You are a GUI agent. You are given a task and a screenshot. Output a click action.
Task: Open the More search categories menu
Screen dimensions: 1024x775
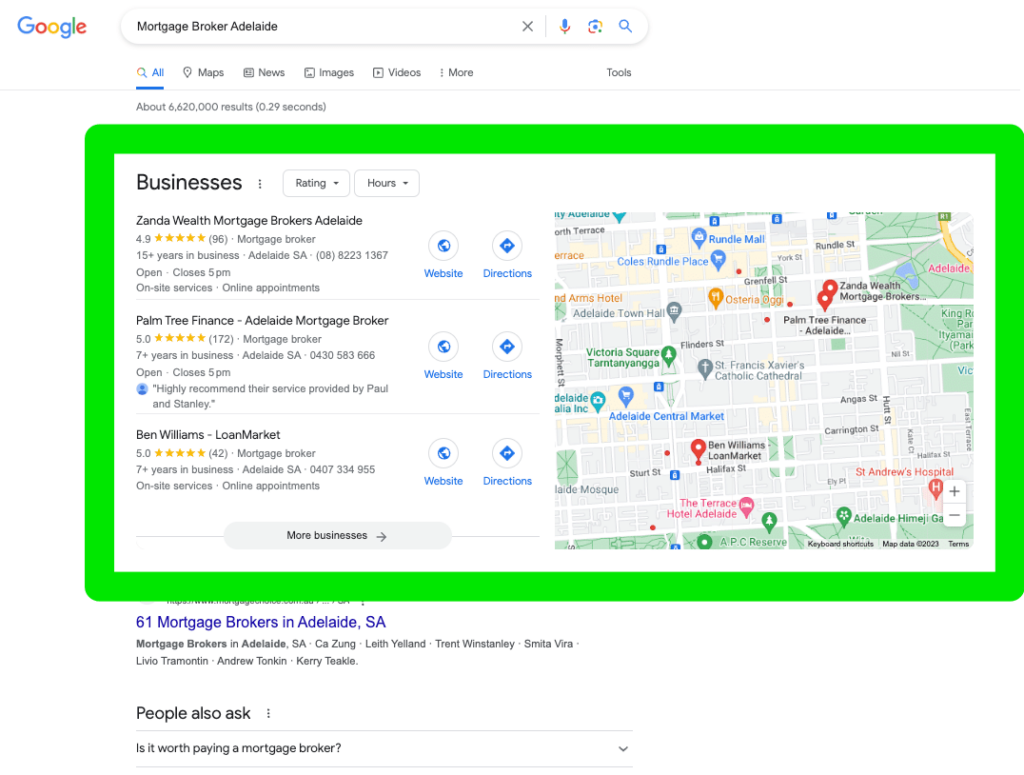456,72
